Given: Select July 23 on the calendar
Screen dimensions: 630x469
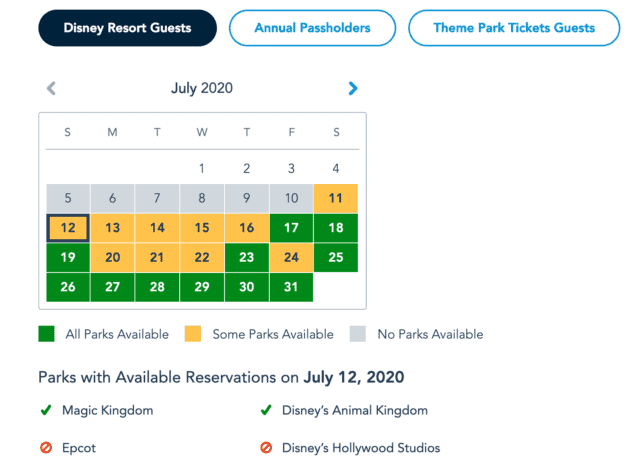Looking at the screenshot, I should point(247,257).
